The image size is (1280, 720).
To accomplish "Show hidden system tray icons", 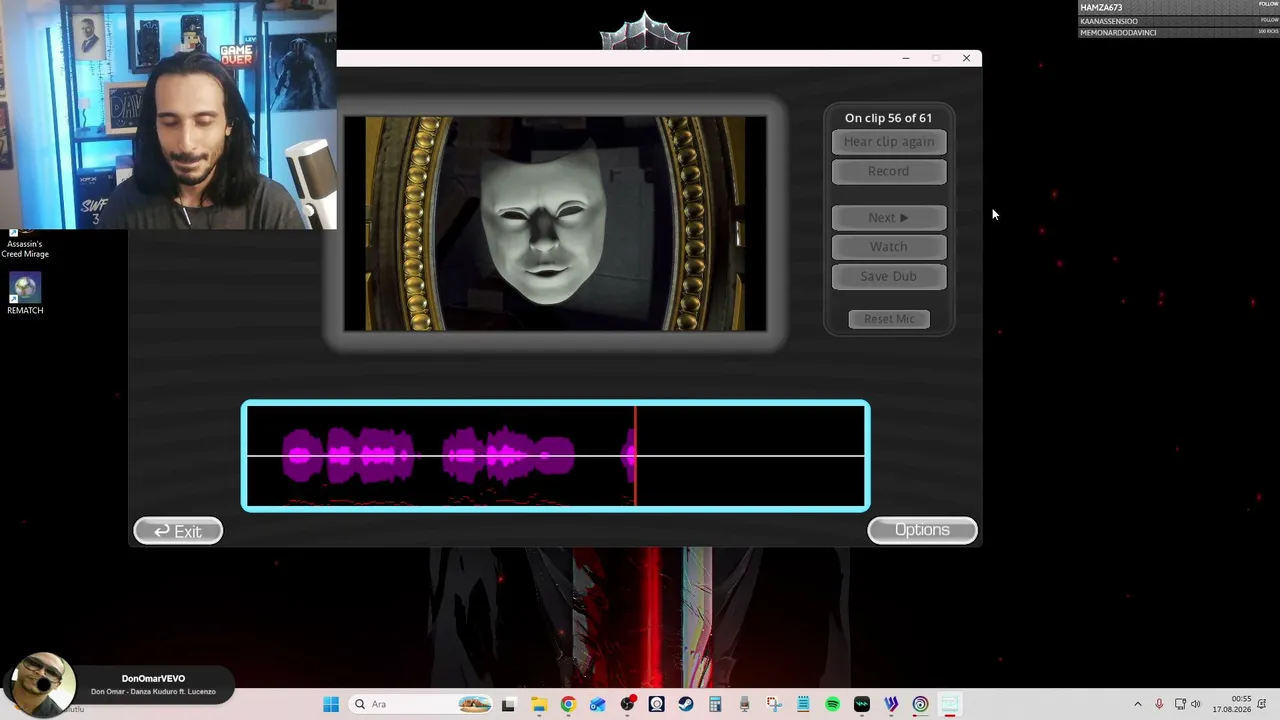I will click(x=1137, y=704).
